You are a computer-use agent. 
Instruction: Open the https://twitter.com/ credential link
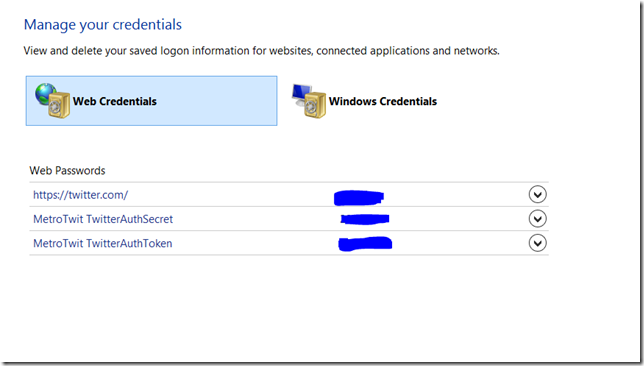[x=80, y=195]
